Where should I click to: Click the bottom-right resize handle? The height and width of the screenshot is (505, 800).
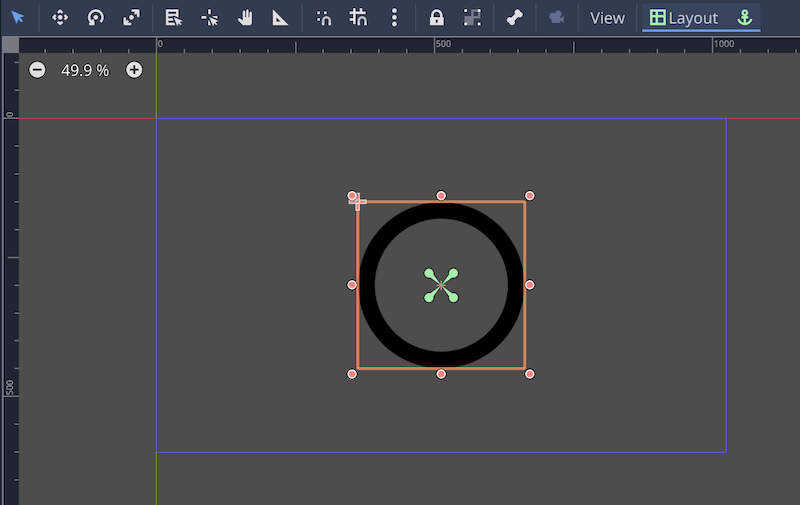[530, 374]
